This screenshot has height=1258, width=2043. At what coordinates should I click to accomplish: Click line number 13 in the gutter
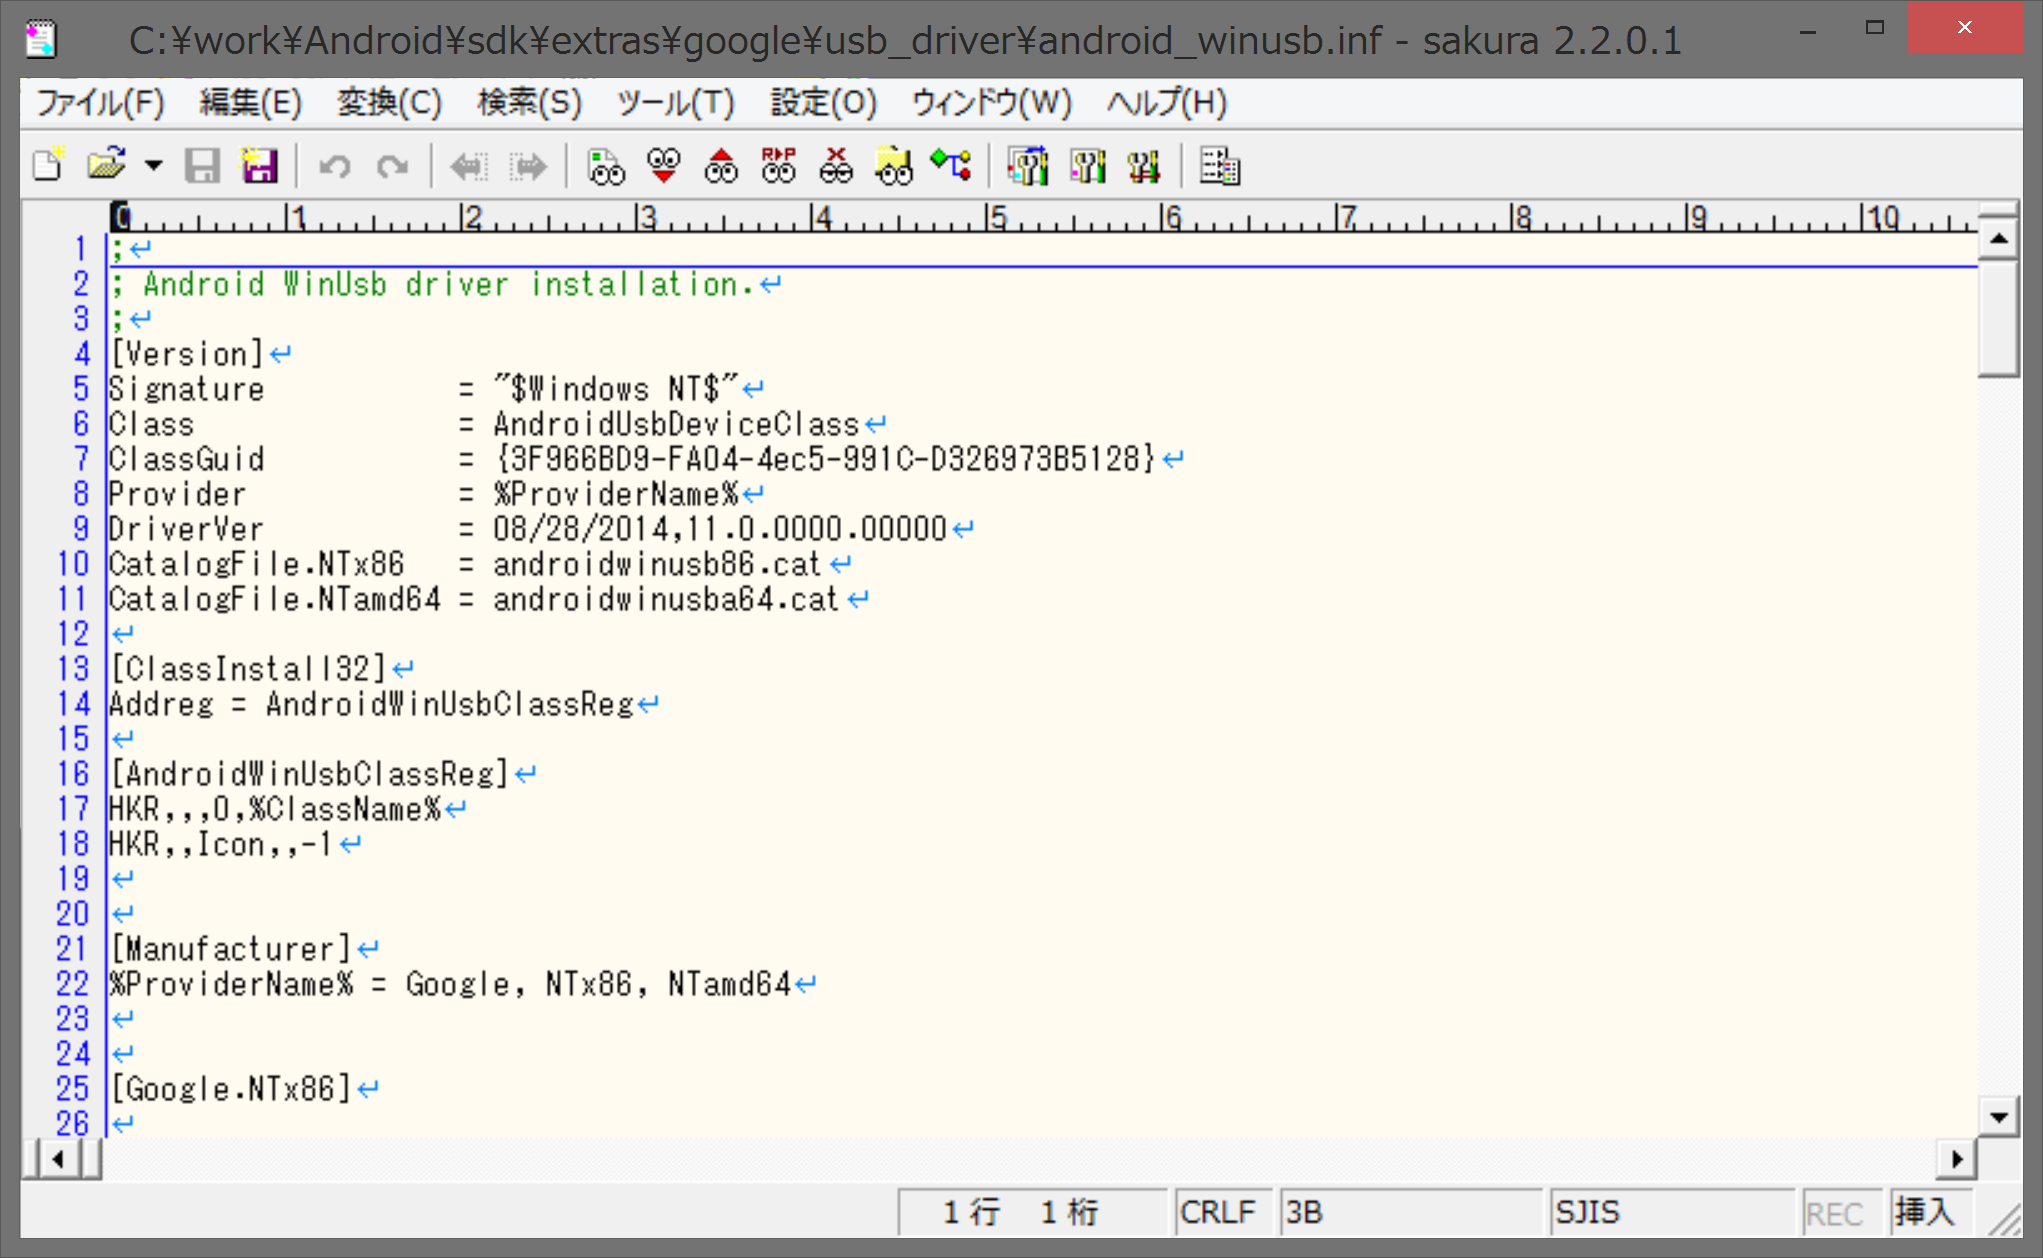pos(73,669)
